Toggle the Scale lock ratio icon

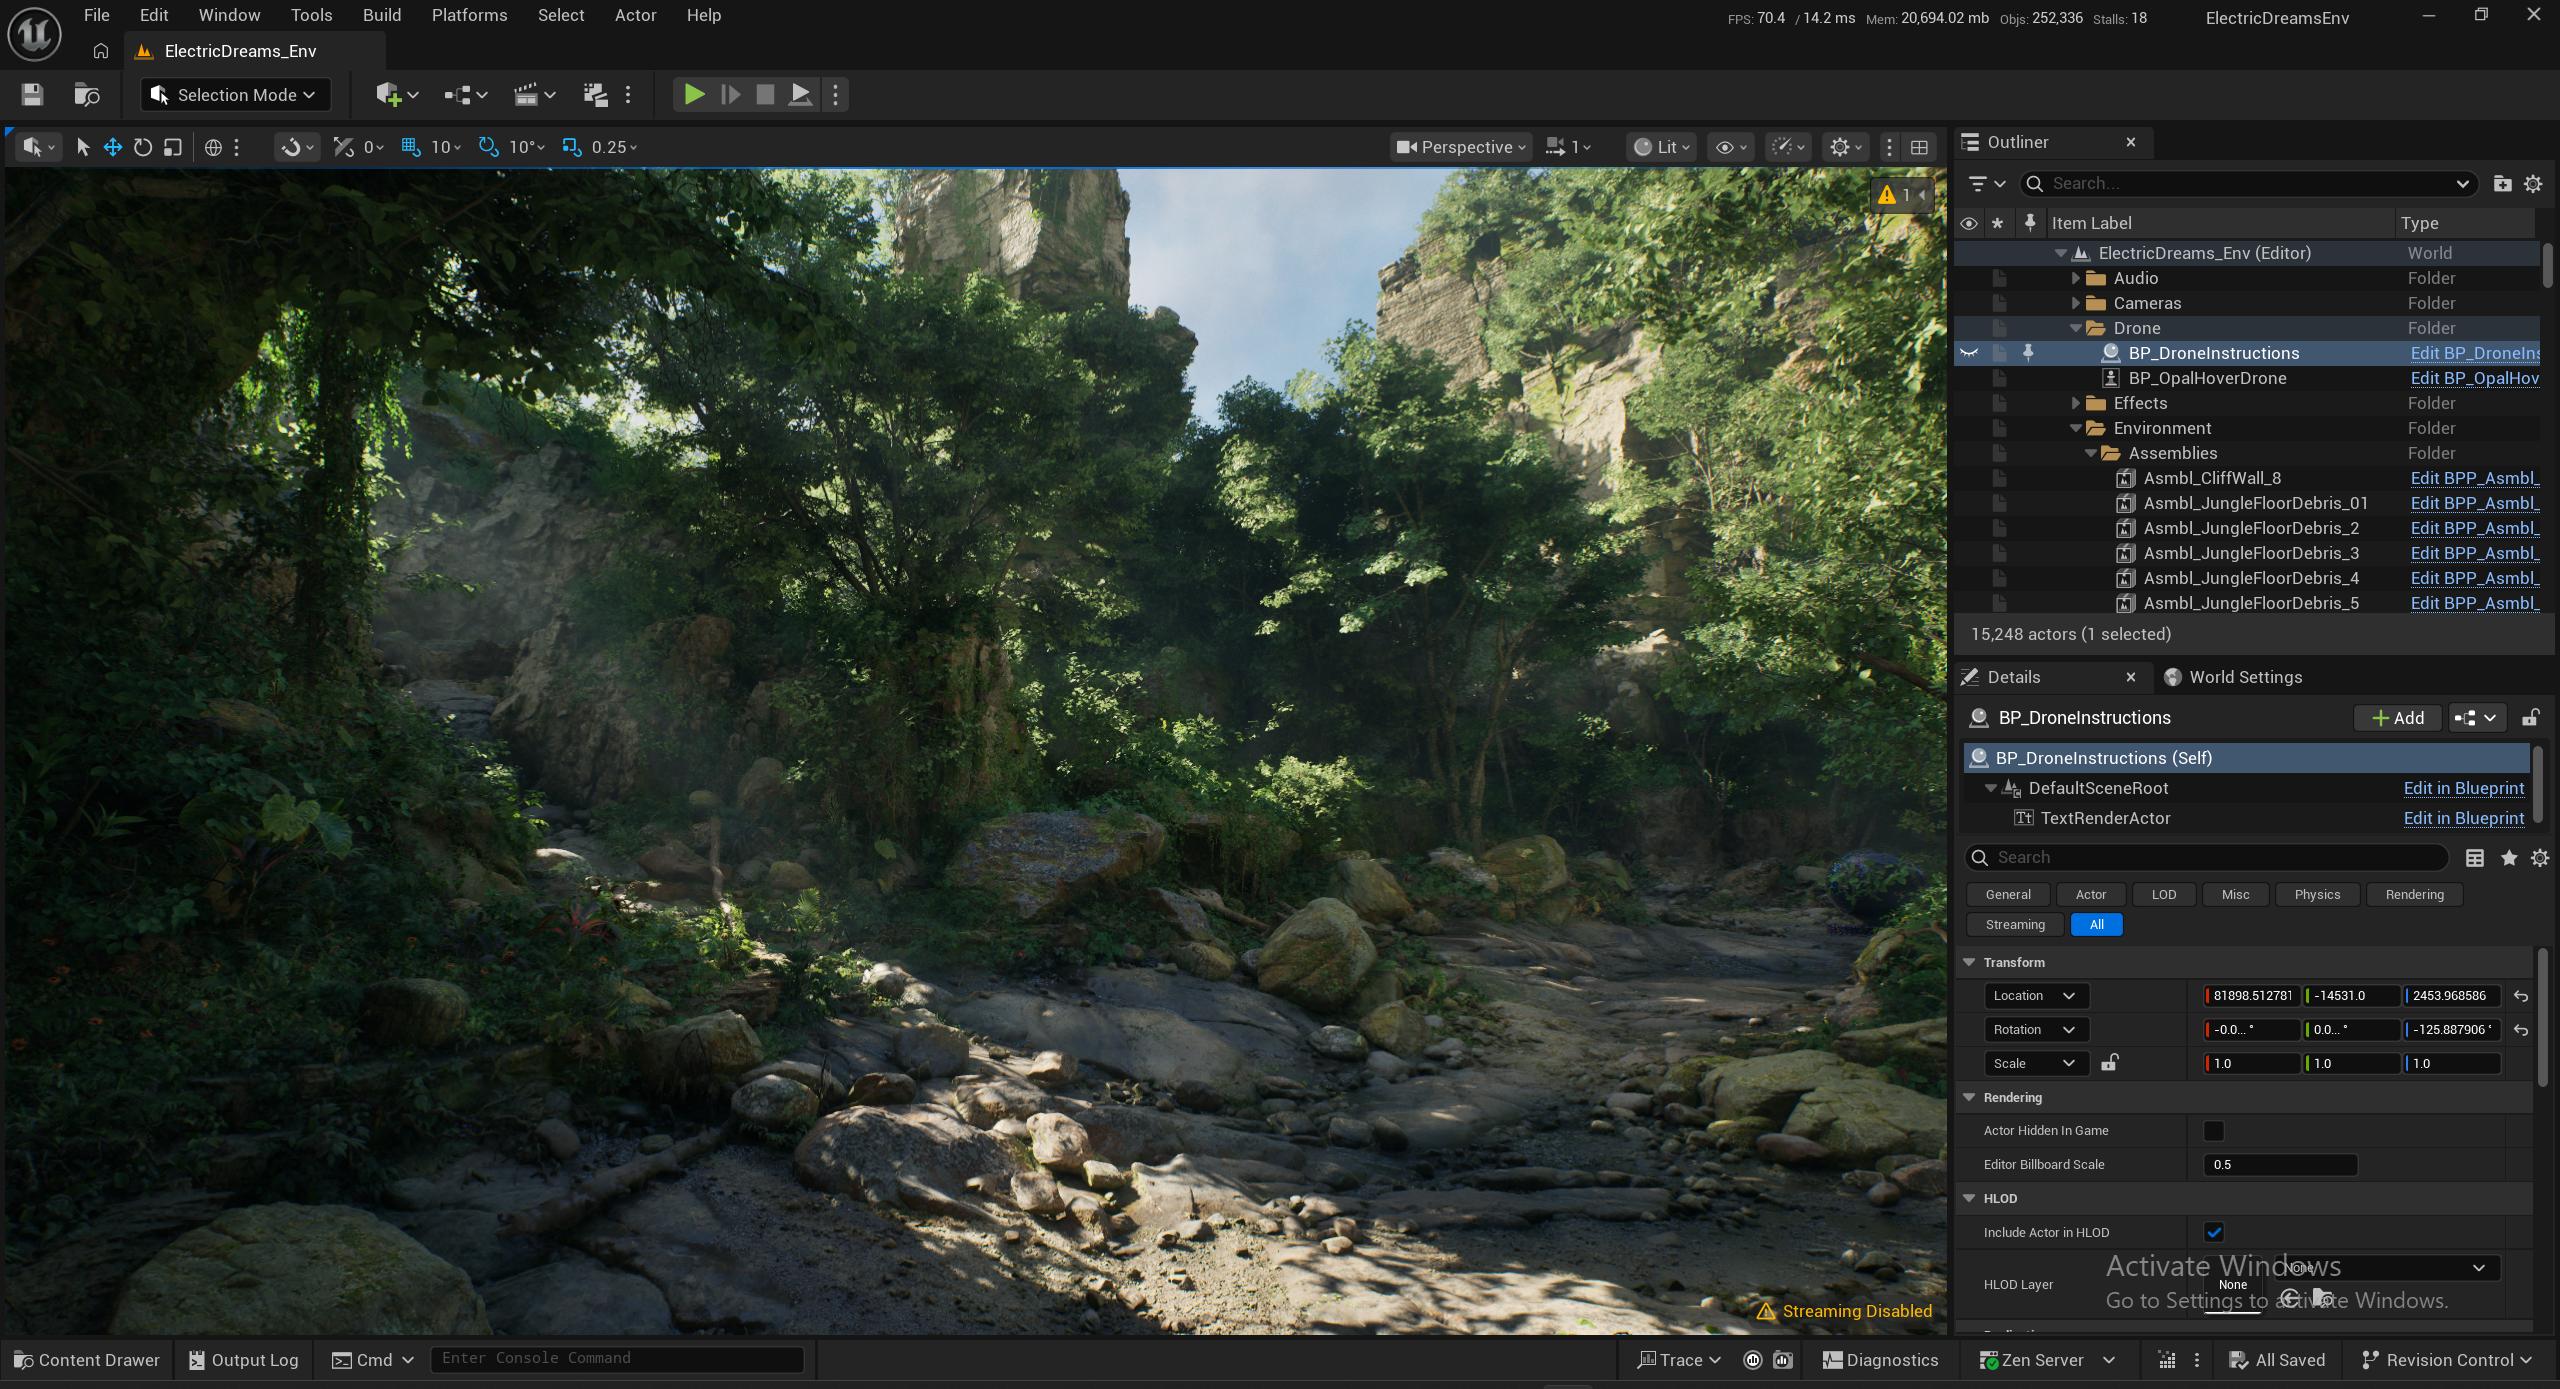point(2110,1063)
